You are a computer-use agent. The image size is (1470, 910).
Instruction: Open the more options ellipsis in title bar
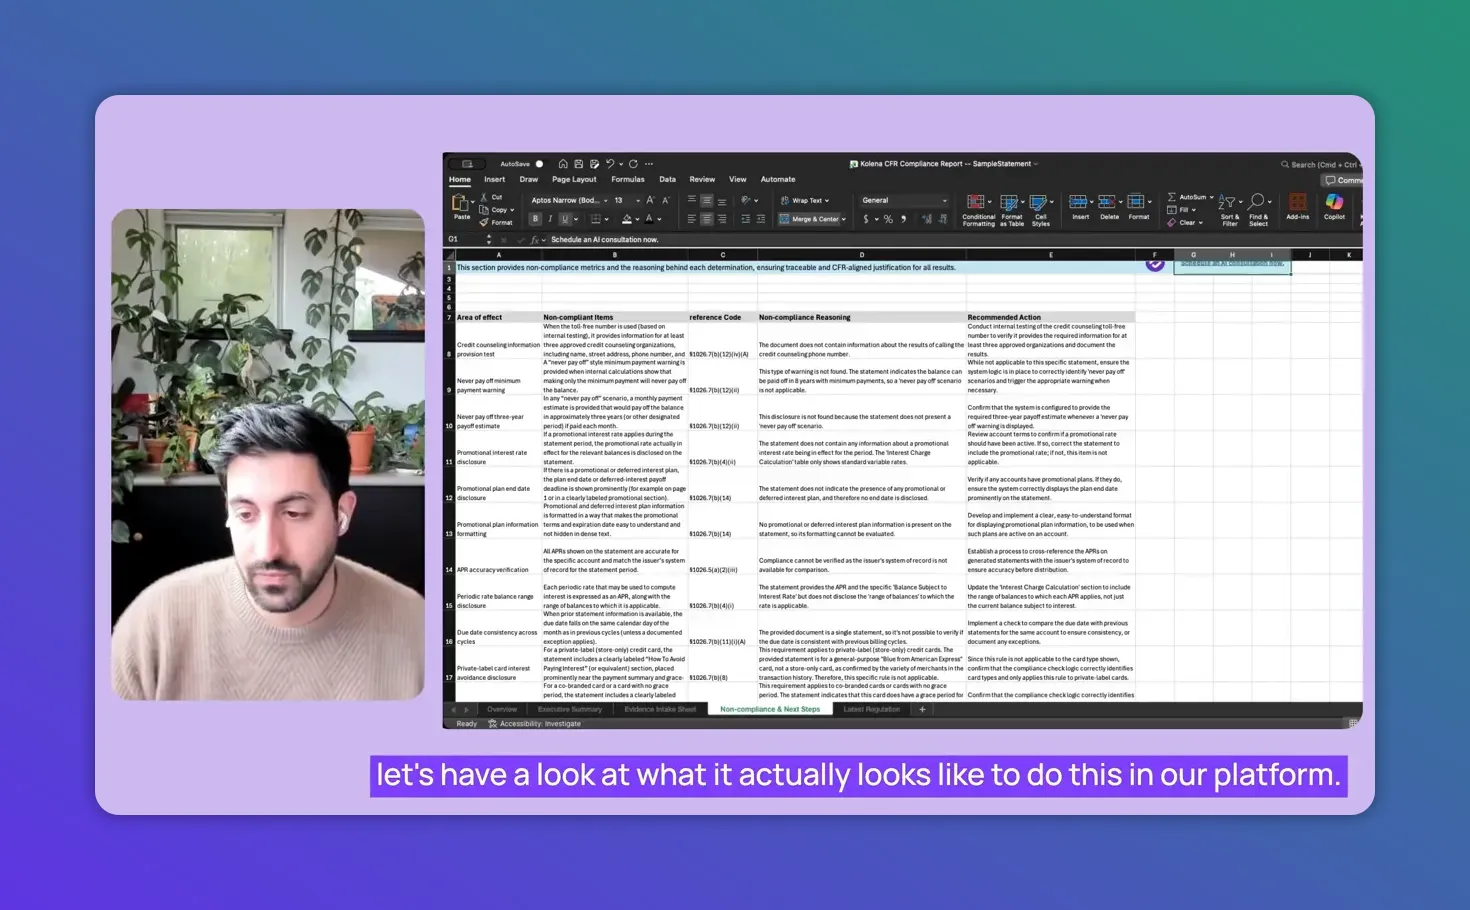pyautogui.click(x=649, y=164)
